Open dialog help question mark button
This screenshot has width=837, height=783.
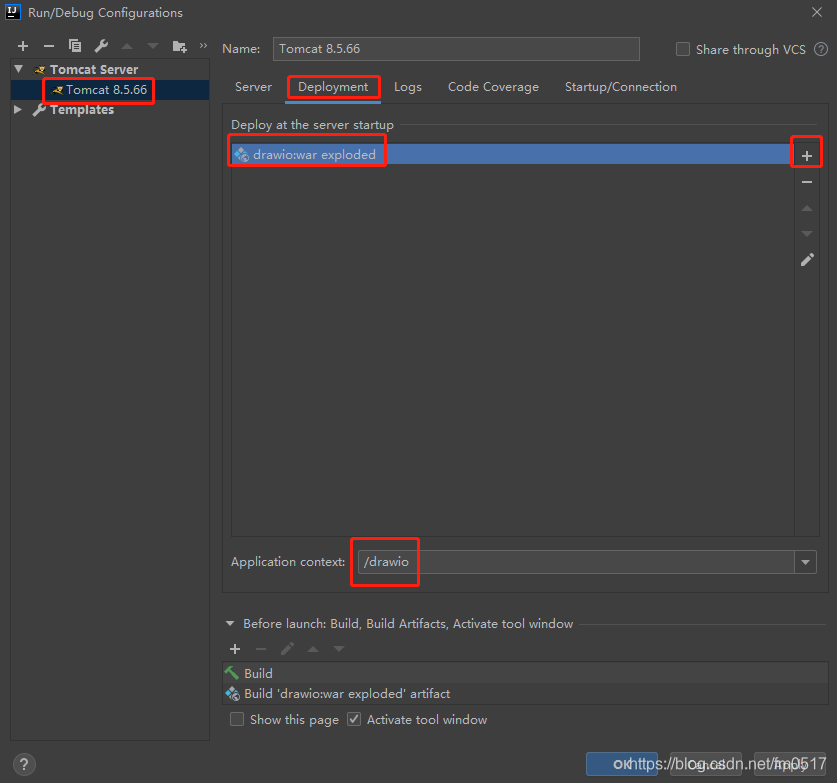[24, 764]
